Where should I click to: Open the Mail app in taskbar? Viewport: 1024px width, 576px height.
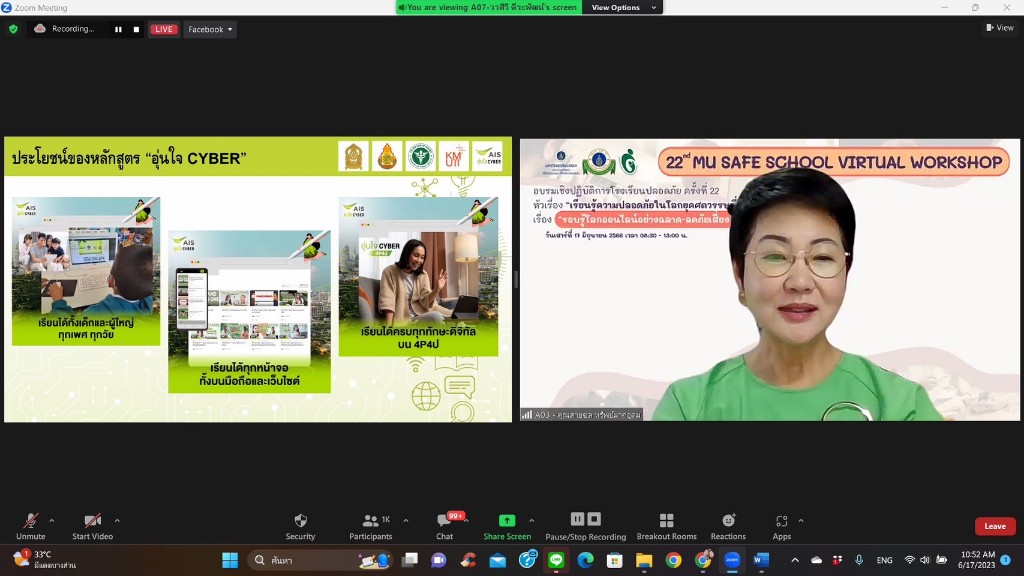[x=498, y=560]
